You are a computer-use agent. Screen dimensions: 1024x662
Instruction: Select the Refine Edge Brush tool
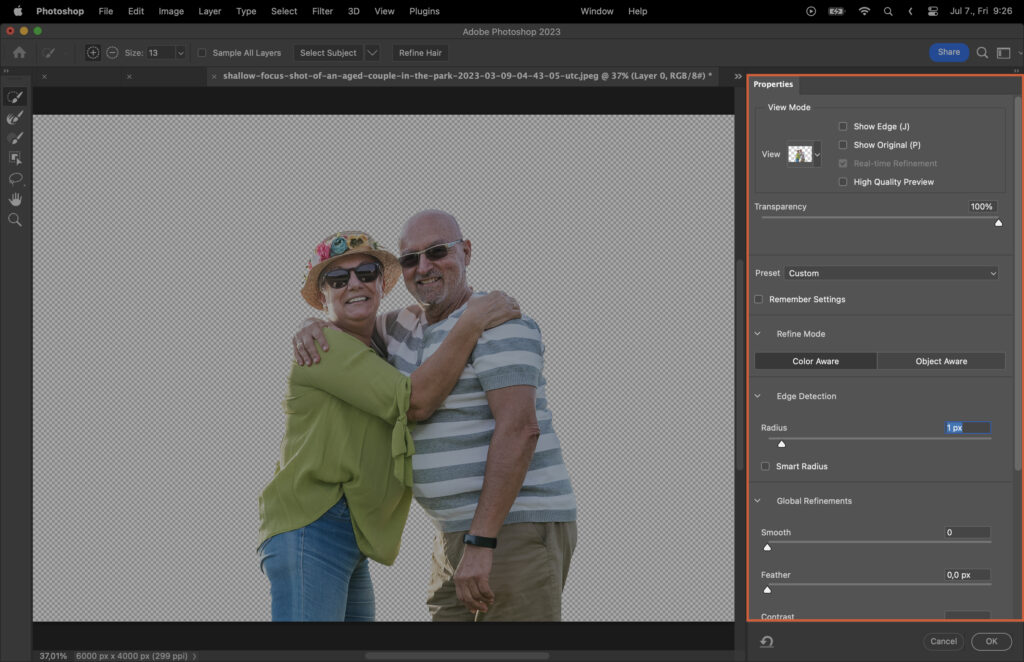click(x=14, y=117)
